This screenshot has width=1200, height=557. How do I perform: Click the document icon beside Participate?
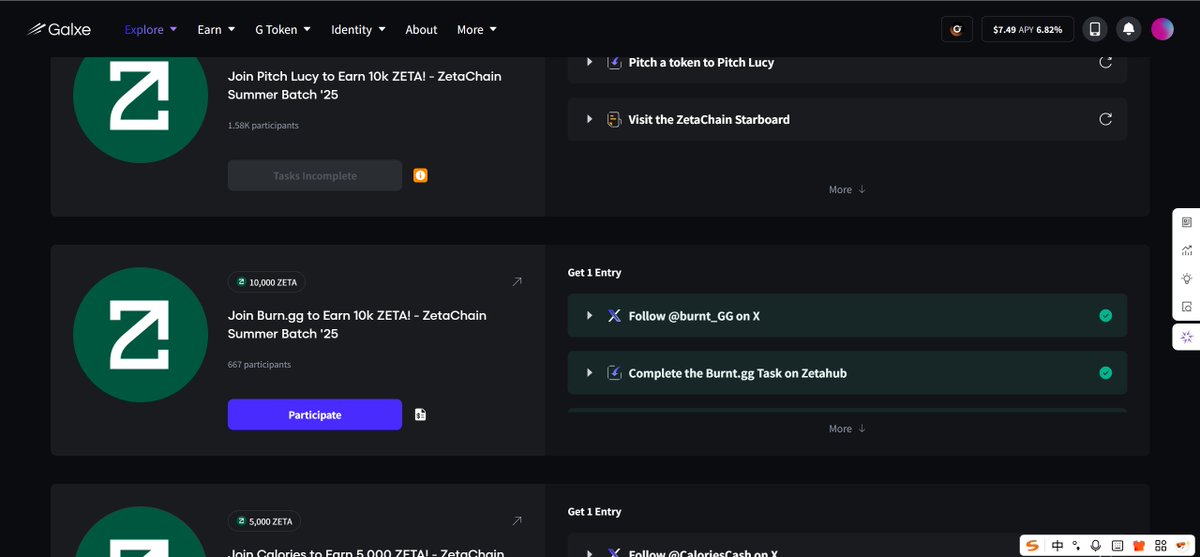[x=421, y=414]
